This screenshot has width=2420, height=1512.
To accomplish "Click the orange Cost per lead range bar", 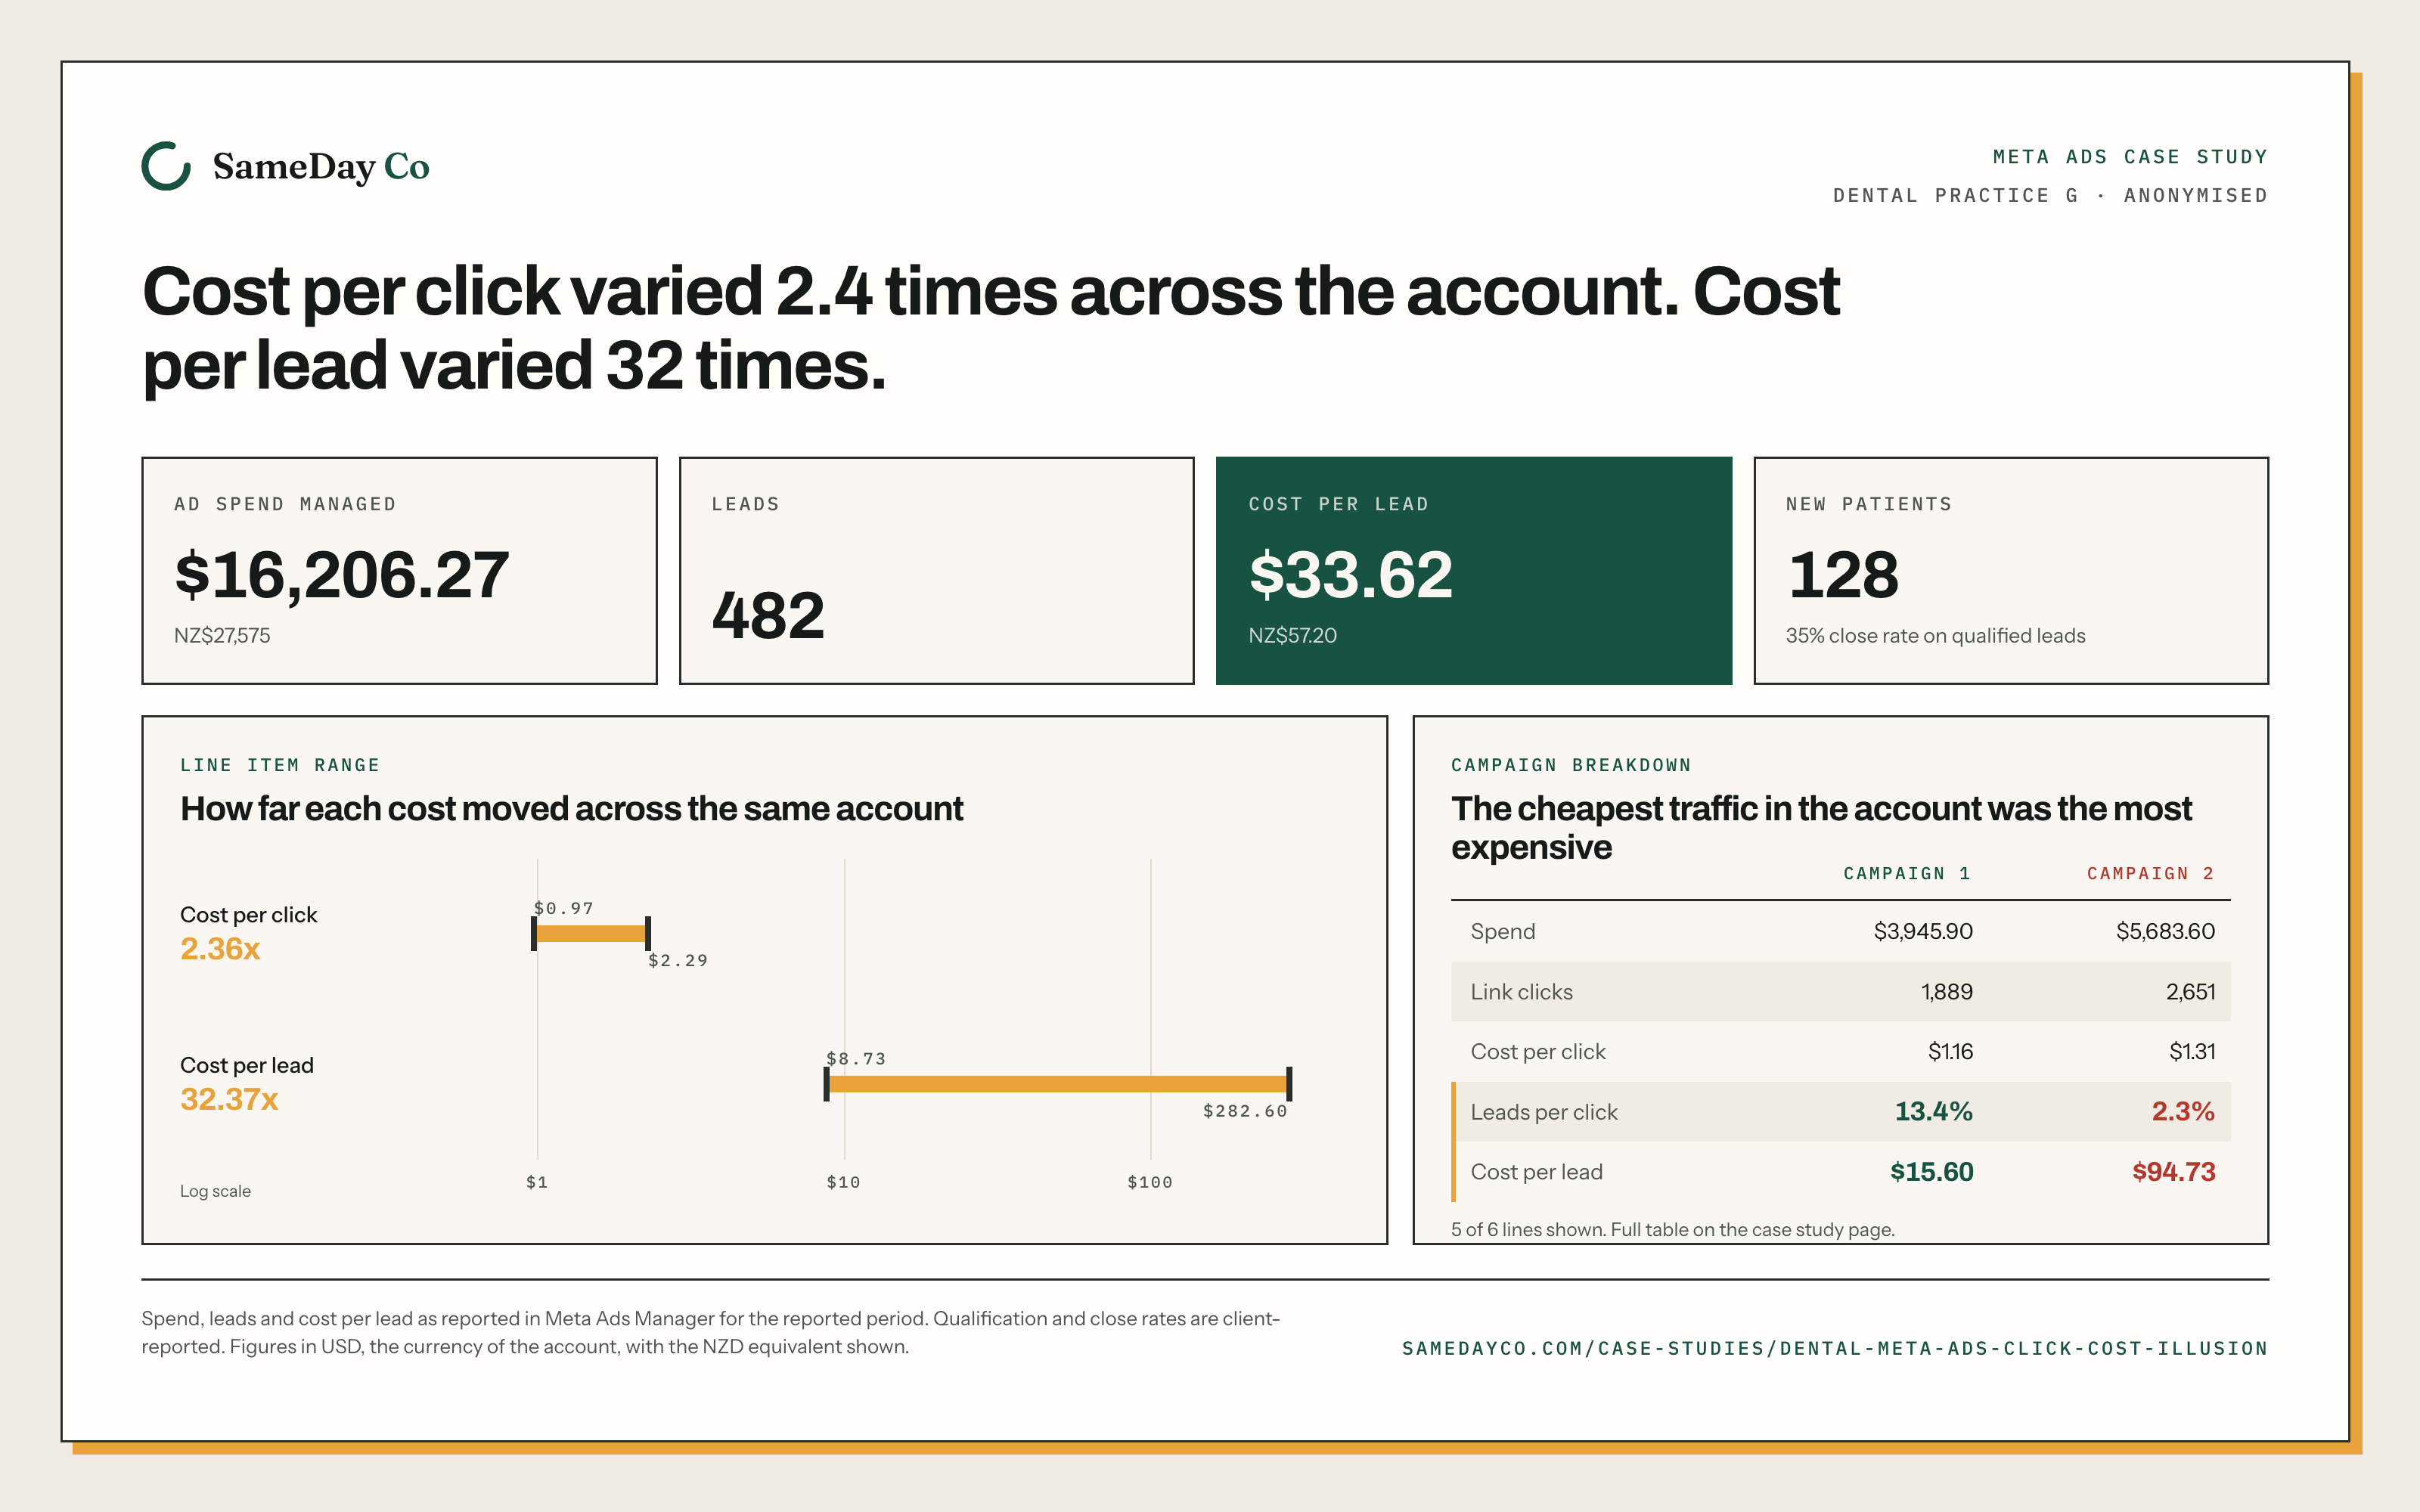I will (x=1058, y=1084).
